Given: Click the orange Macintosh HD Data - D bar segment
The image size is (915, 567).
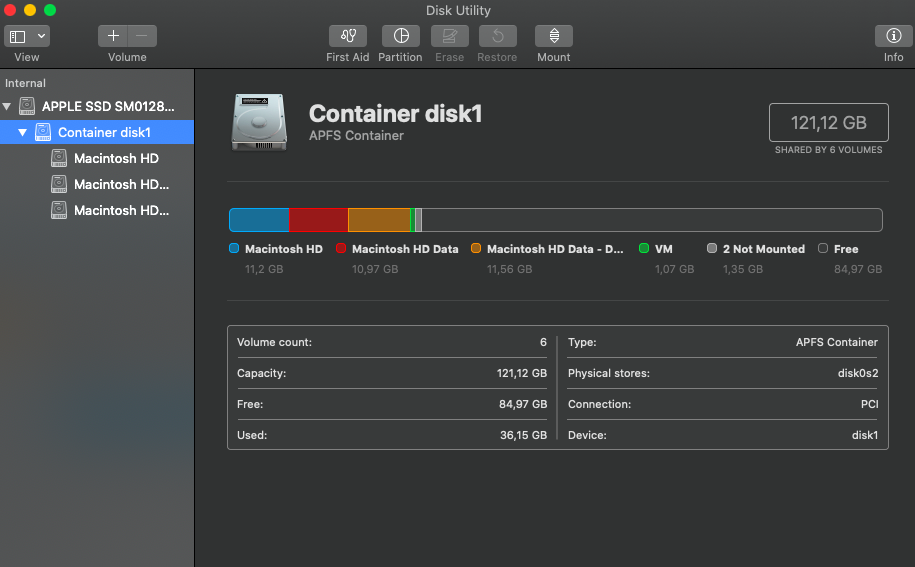Looking at the screenshot, I should [x=379, y=220].
